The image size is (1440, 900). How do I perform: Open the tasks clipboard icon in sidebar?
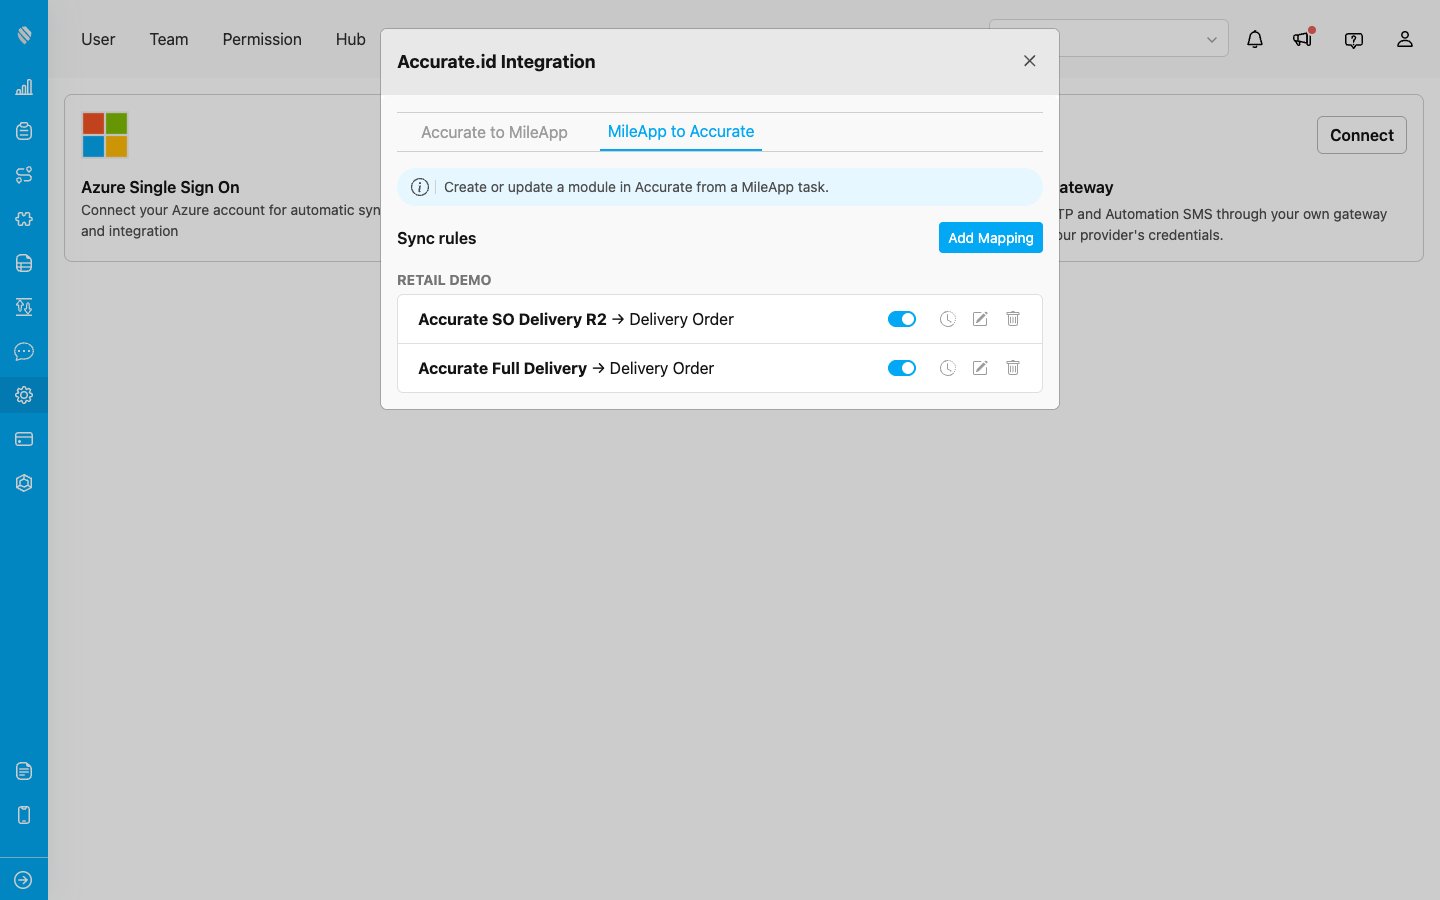point(24,131)
